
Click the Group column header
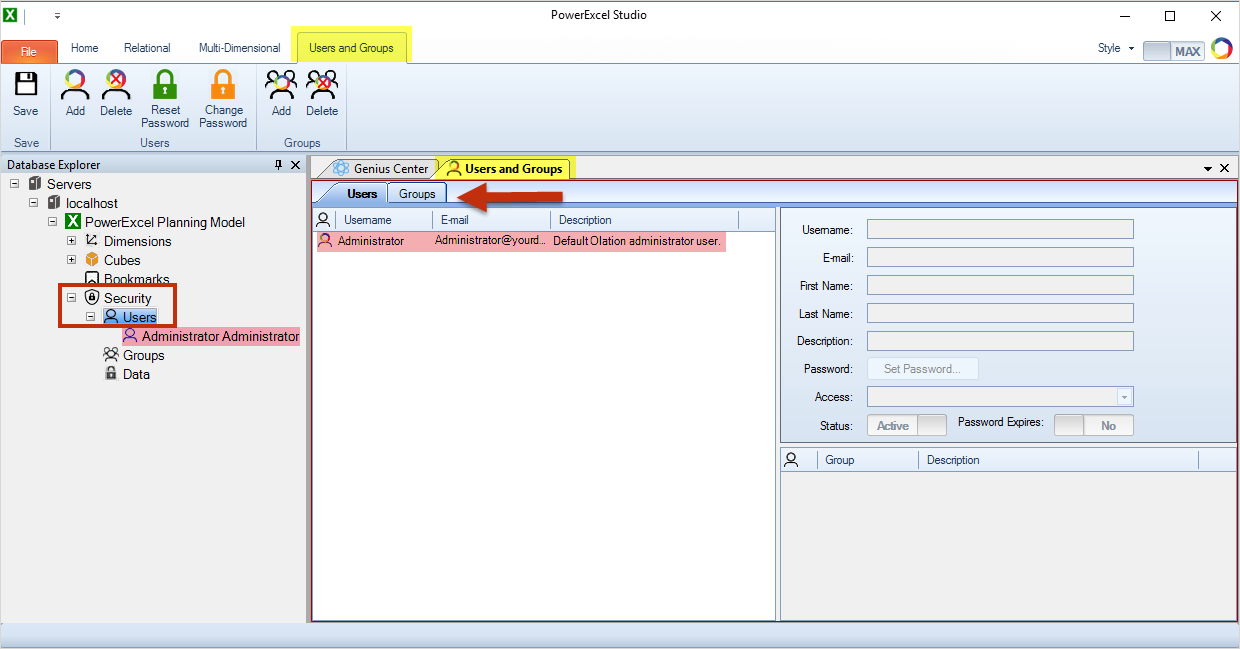coord(867,460)
